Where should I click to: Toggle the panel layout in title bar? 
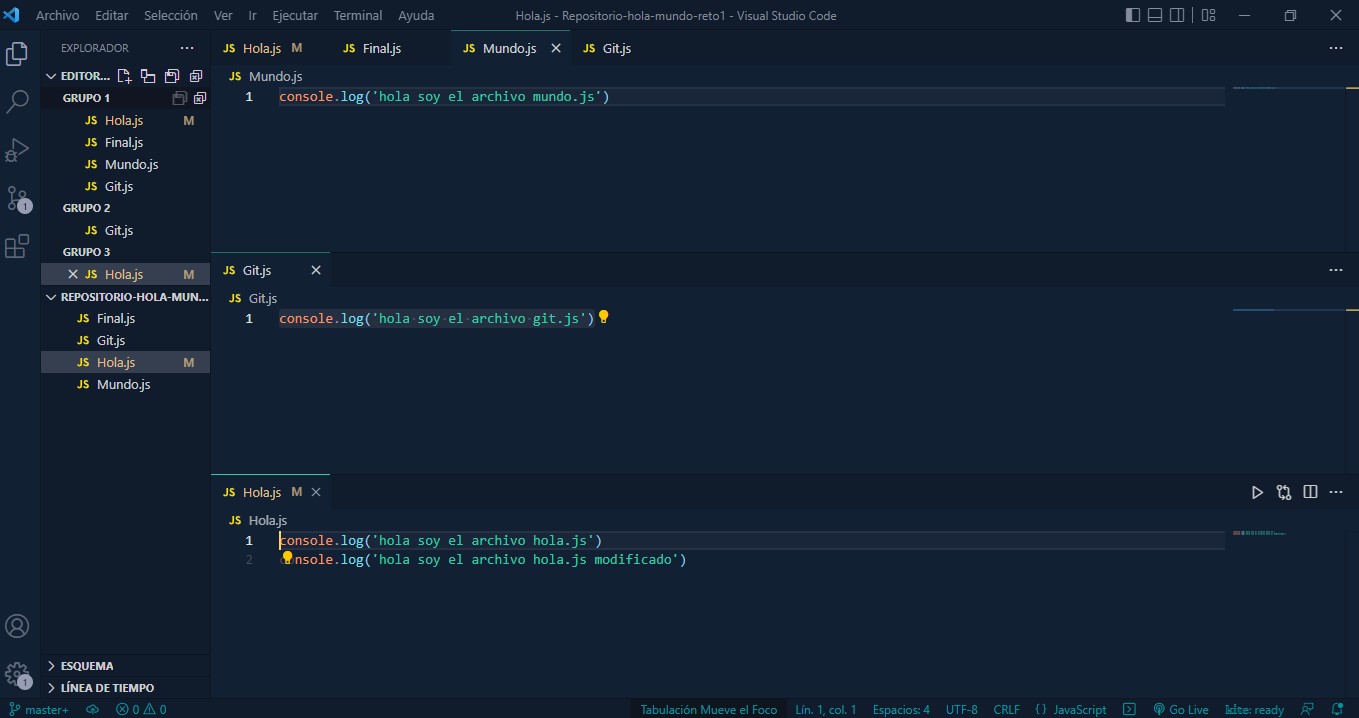(1155, 15)
